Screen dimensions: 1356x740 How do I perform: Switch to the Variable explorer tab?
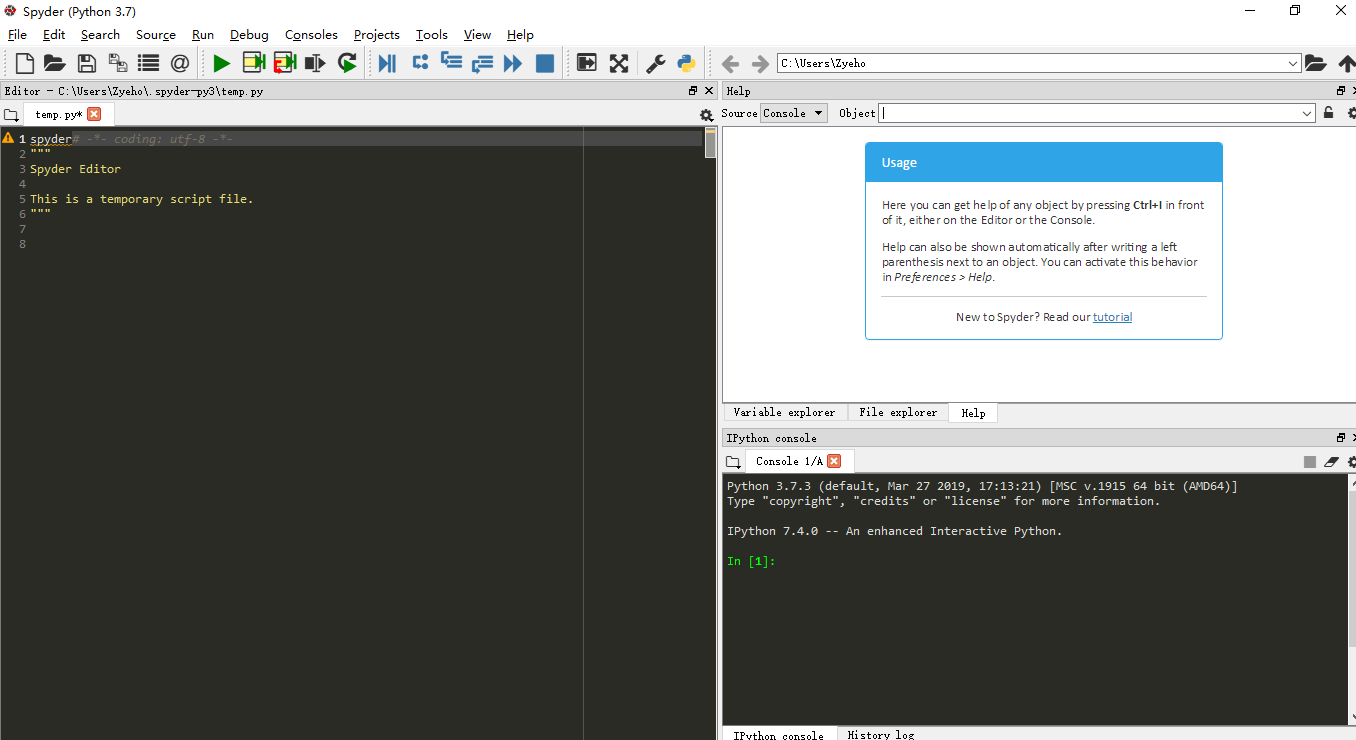click(x=784, y=413)
